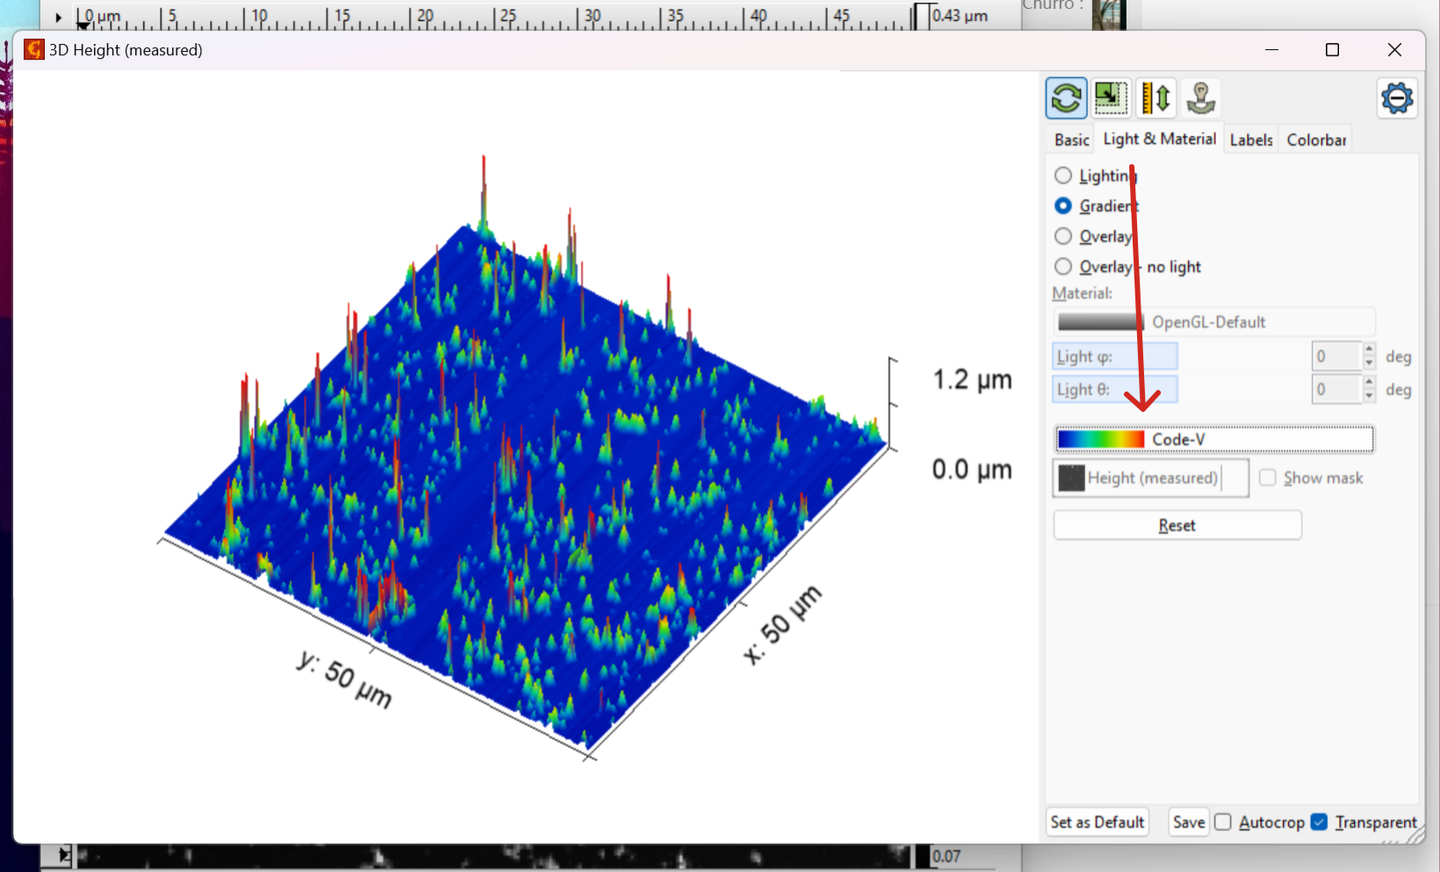The height and width of the screenshot is (872, 1440).
Task: Select the z-scale height tool icon
Action: [1156, 98]
